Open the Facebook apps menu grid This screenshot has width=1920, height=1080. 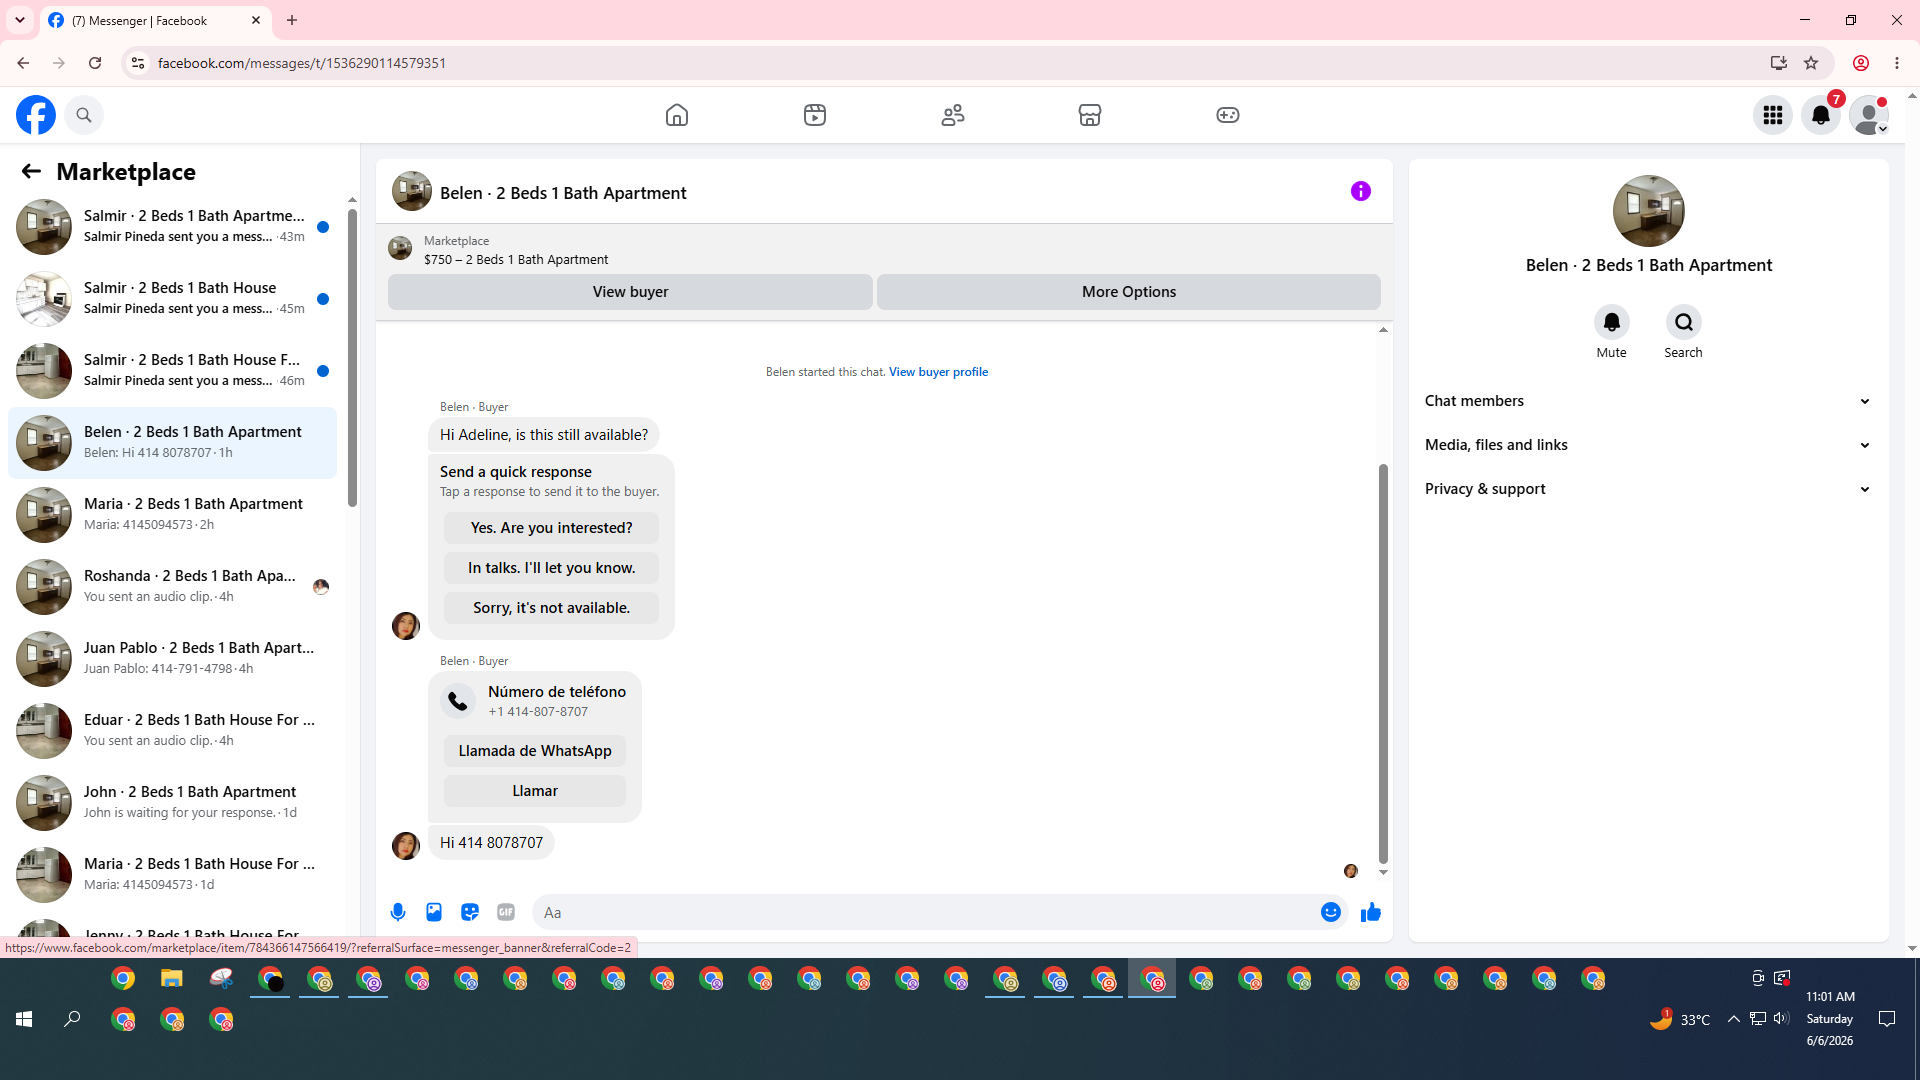(x=1773, y=115)
